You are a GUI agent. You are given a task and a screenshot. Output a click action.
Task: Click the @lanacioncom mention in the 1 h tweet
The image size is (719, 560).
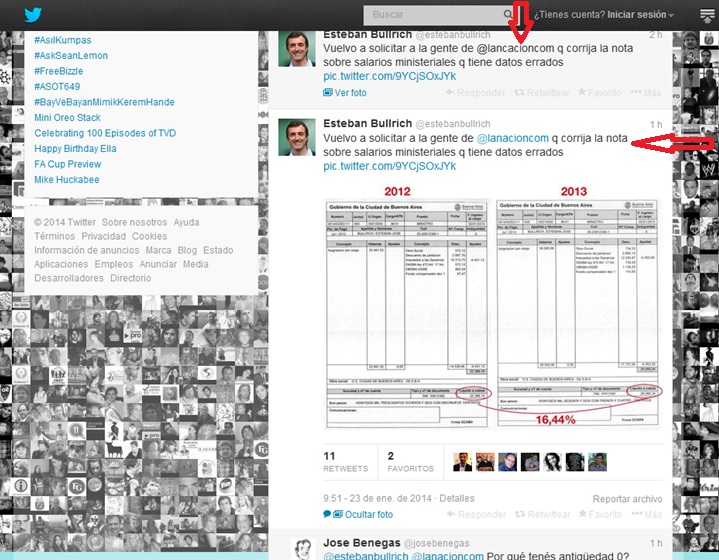(x=513, y=138)
